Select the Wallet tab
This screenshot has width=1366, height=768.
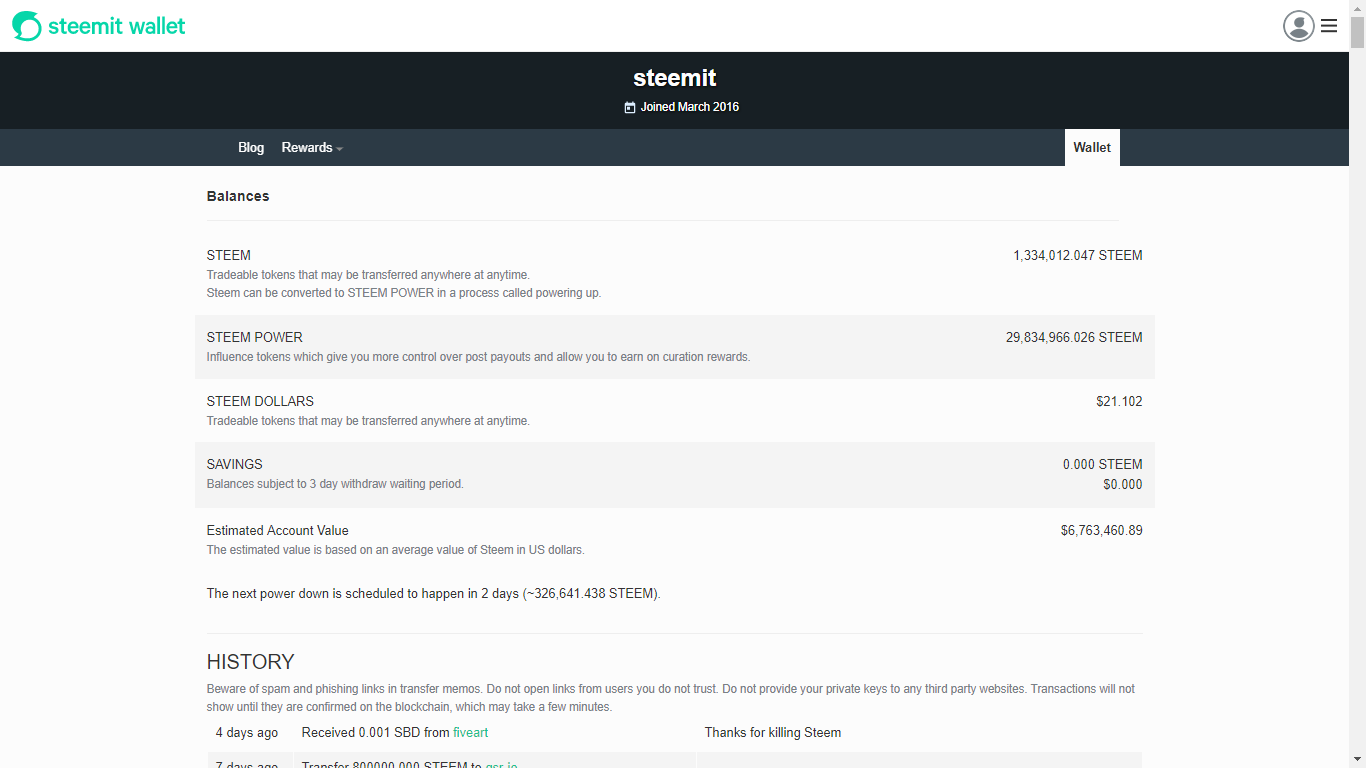[x=1092, y=147]
